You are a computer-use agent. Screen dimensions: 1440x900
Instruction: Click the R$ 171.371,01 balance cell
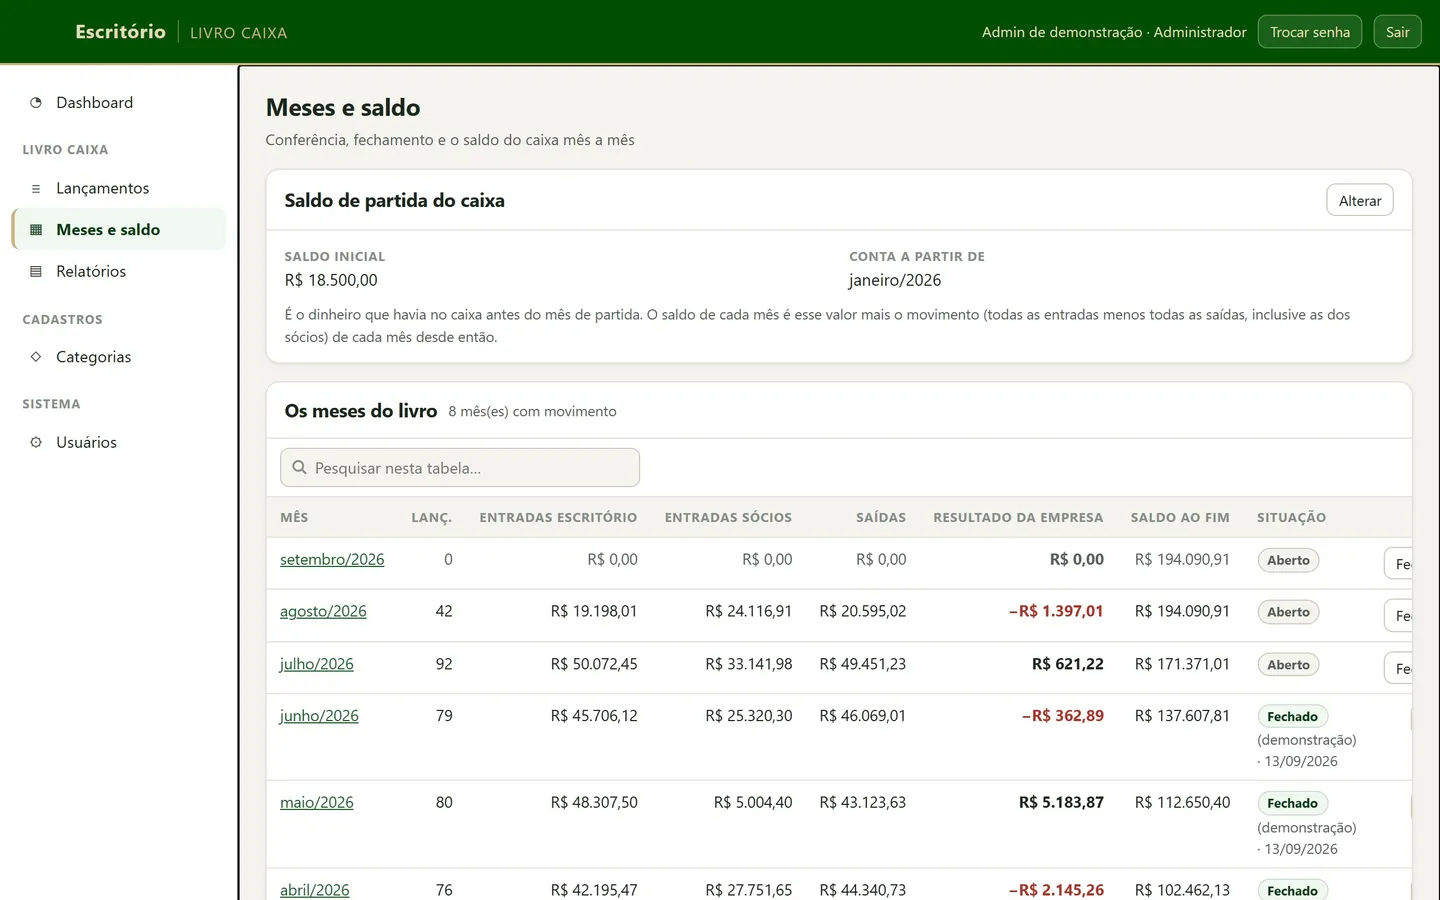click(x=1182, y=664)
